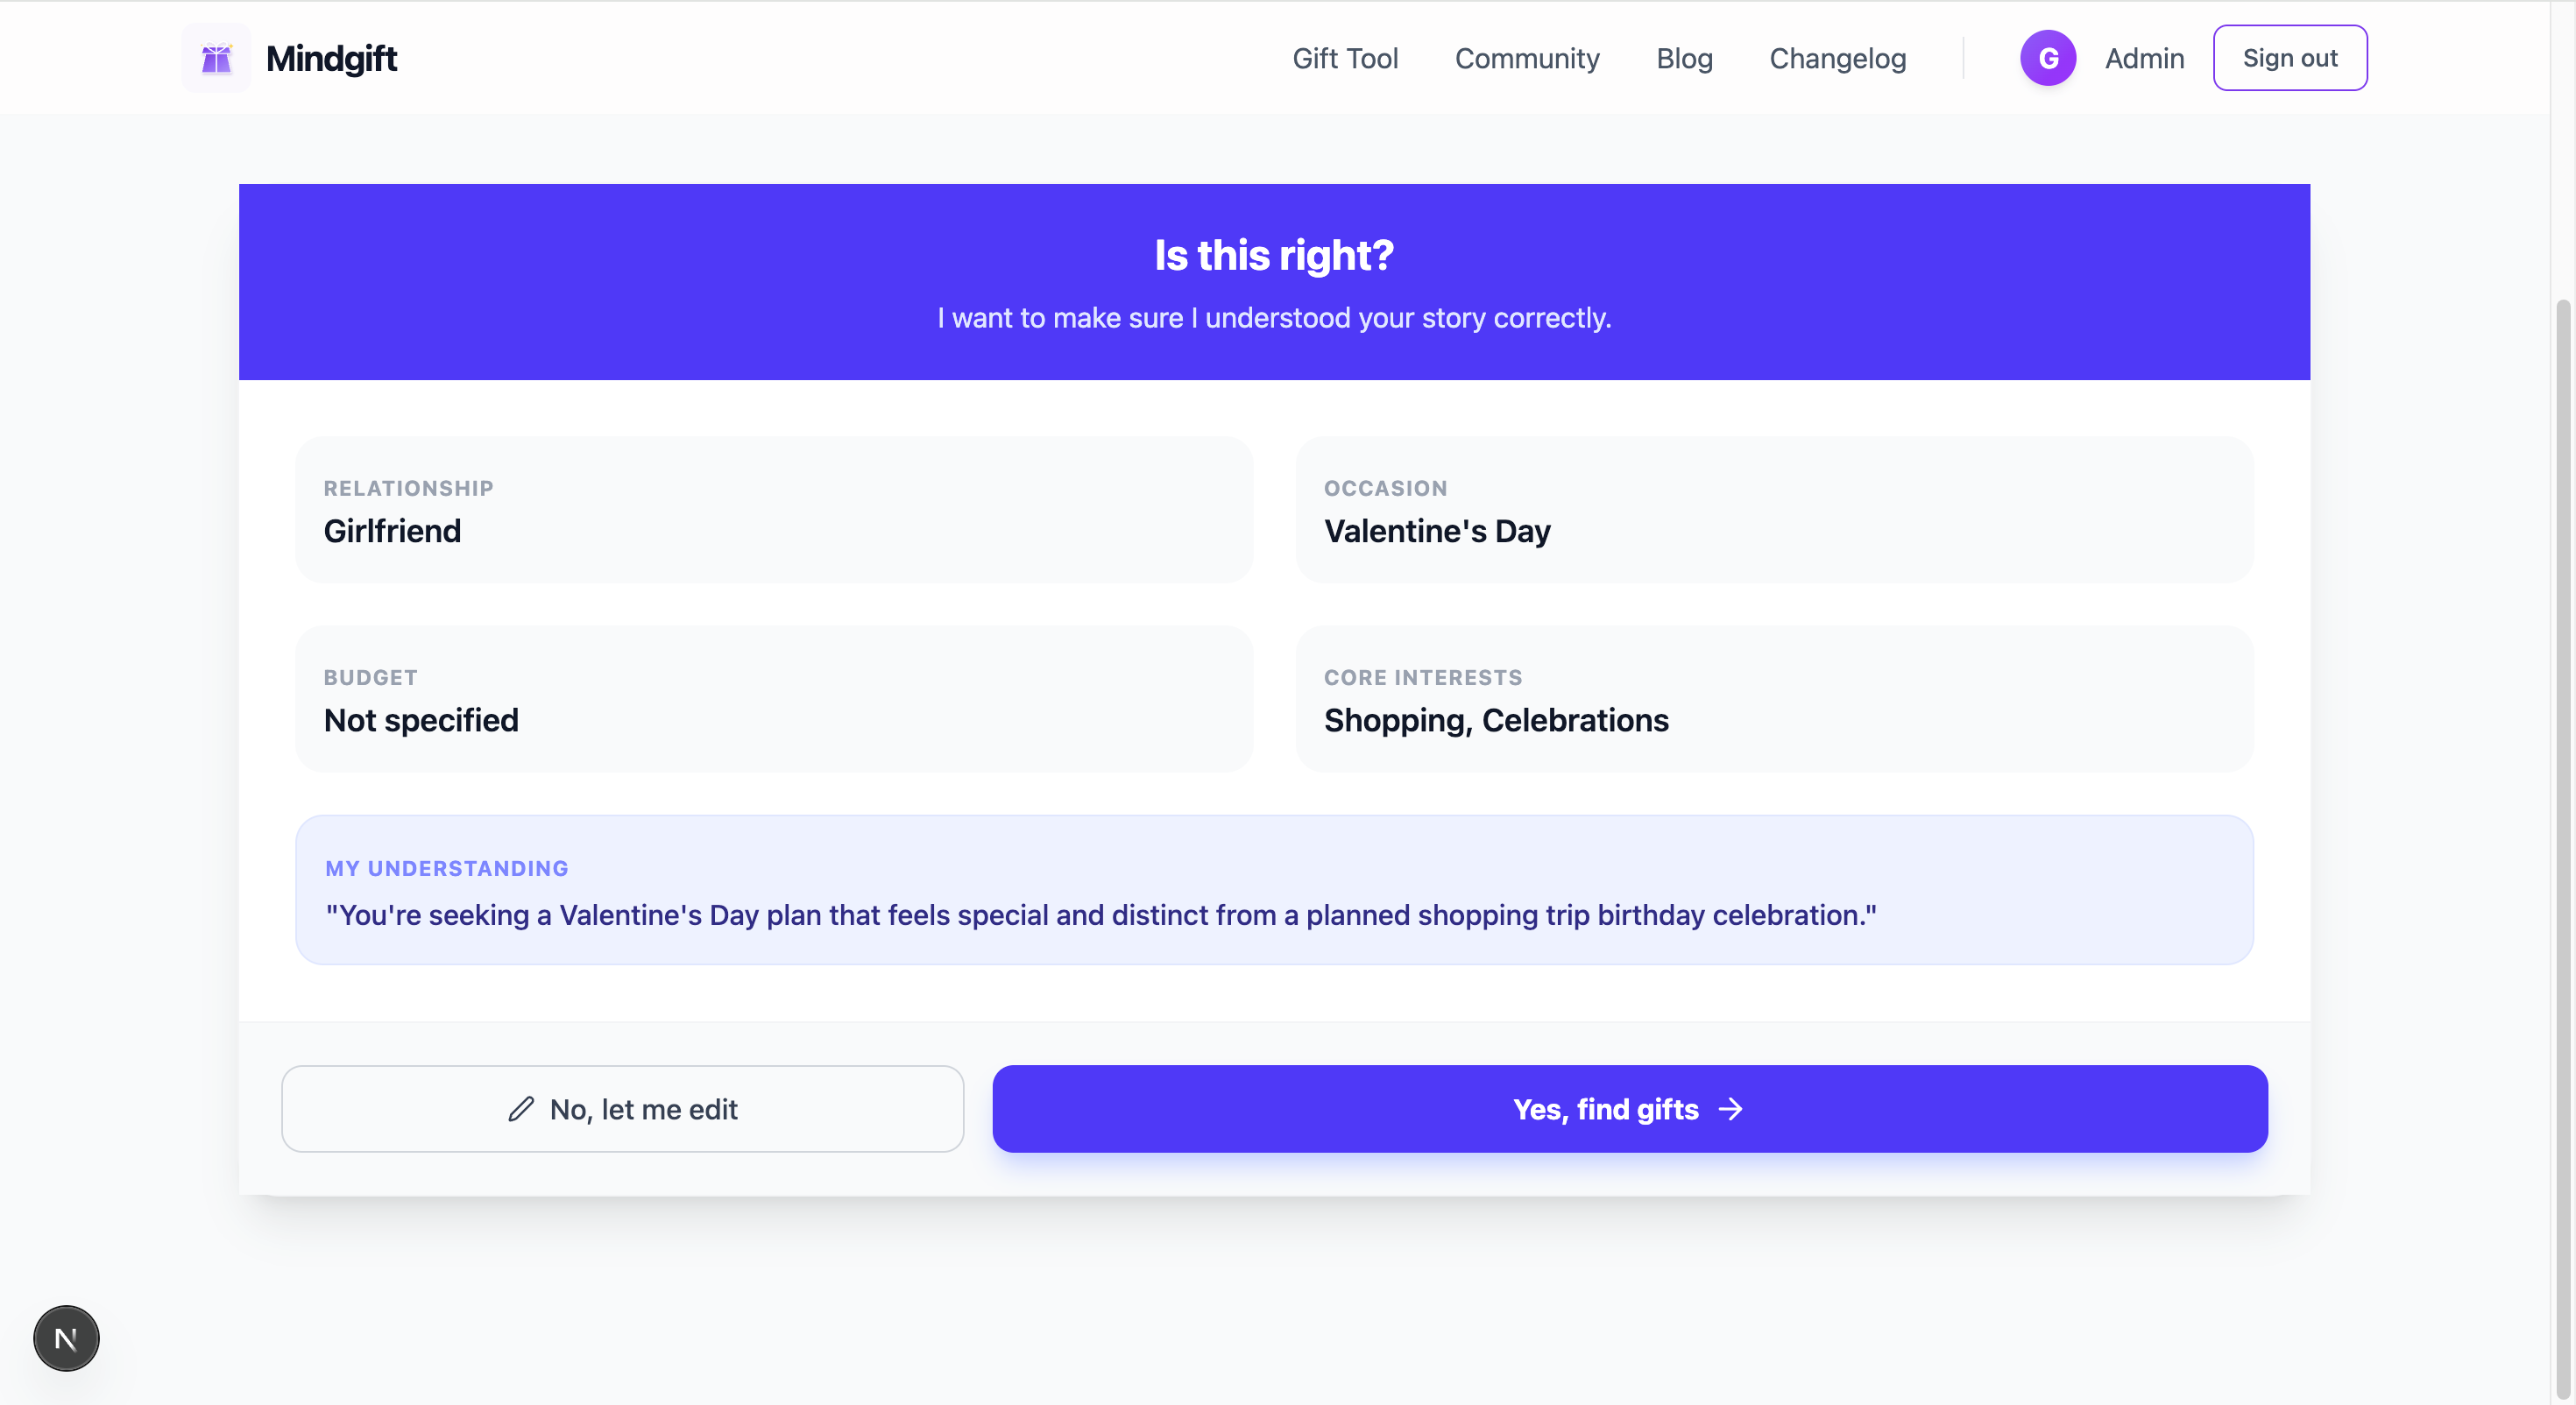Click the Admin username label

point(2144,58)
